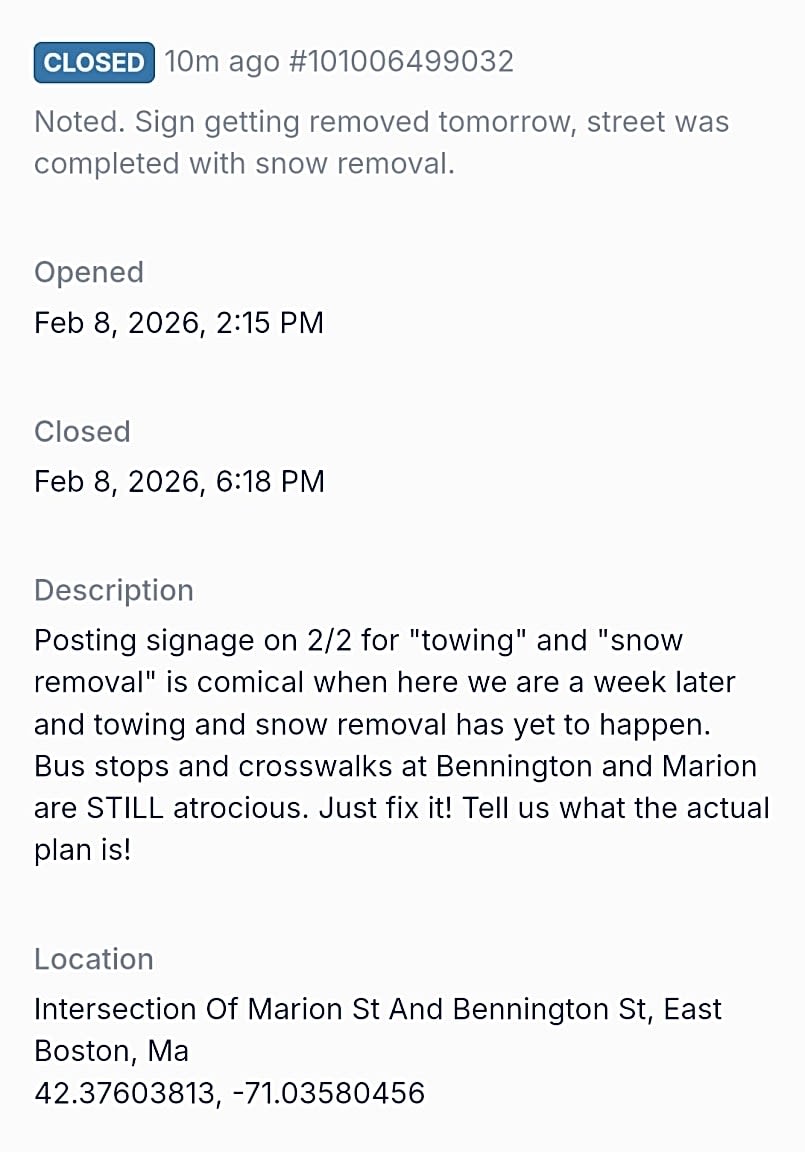Click the Opened label
This screenshot has width=805, height=1152.
click(x=89, y=272)
